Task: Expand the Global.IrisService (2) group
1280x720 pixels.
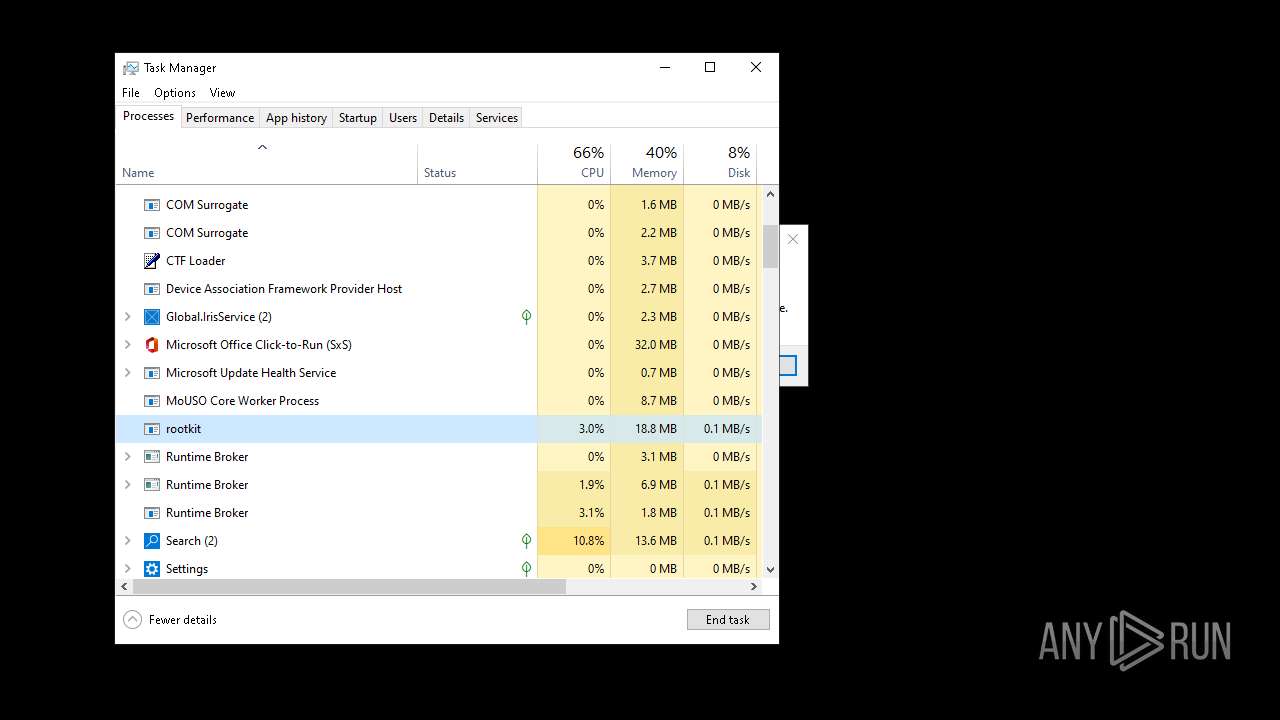Action: [127, 317]
